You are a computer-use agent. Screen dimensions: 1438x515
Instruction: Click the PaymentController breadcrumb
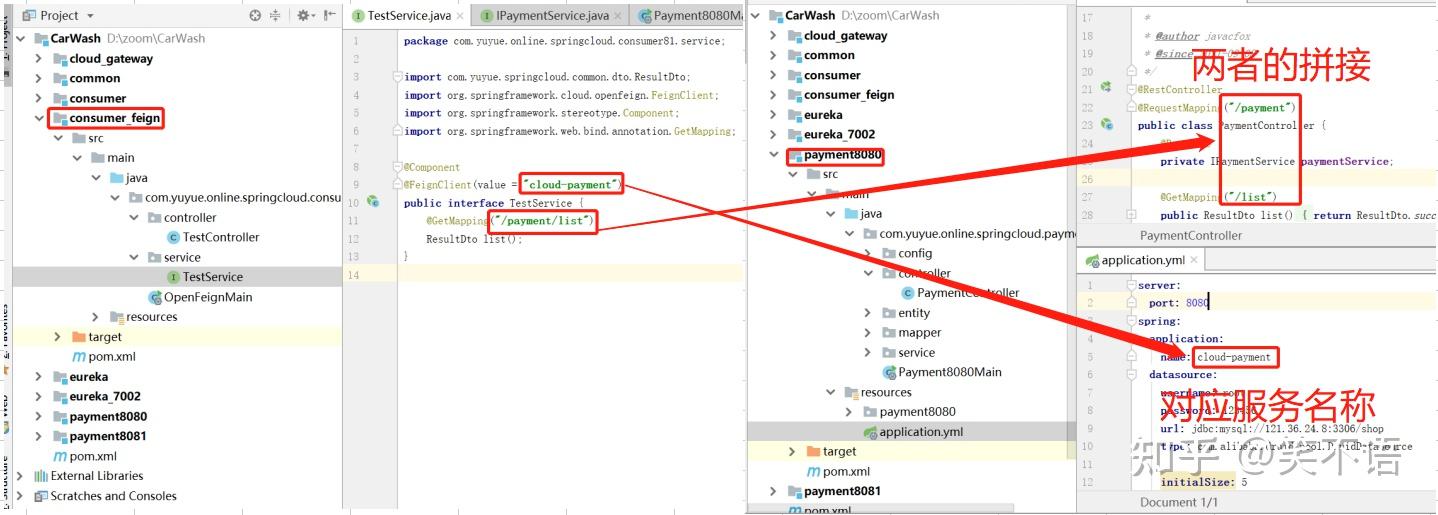[x=1191, y=235]
